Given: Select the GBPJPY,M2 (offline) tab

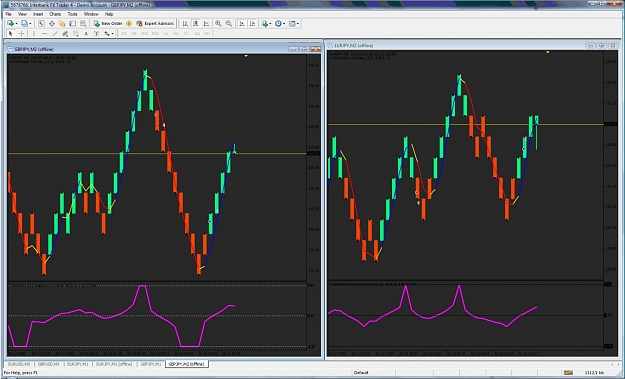Looking at the screenshot, I should pos(186,364).
